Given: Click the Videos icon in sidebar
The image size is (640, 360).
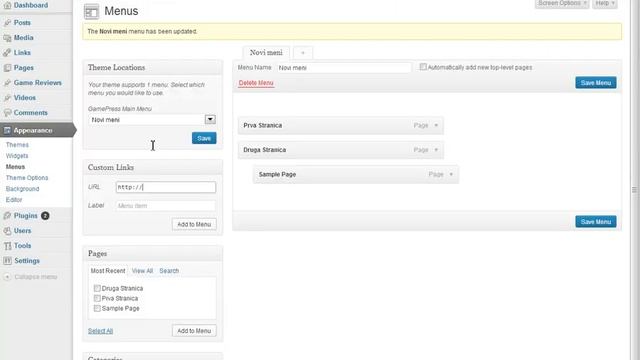Looking at the screenshot, I should click(7, 98).
